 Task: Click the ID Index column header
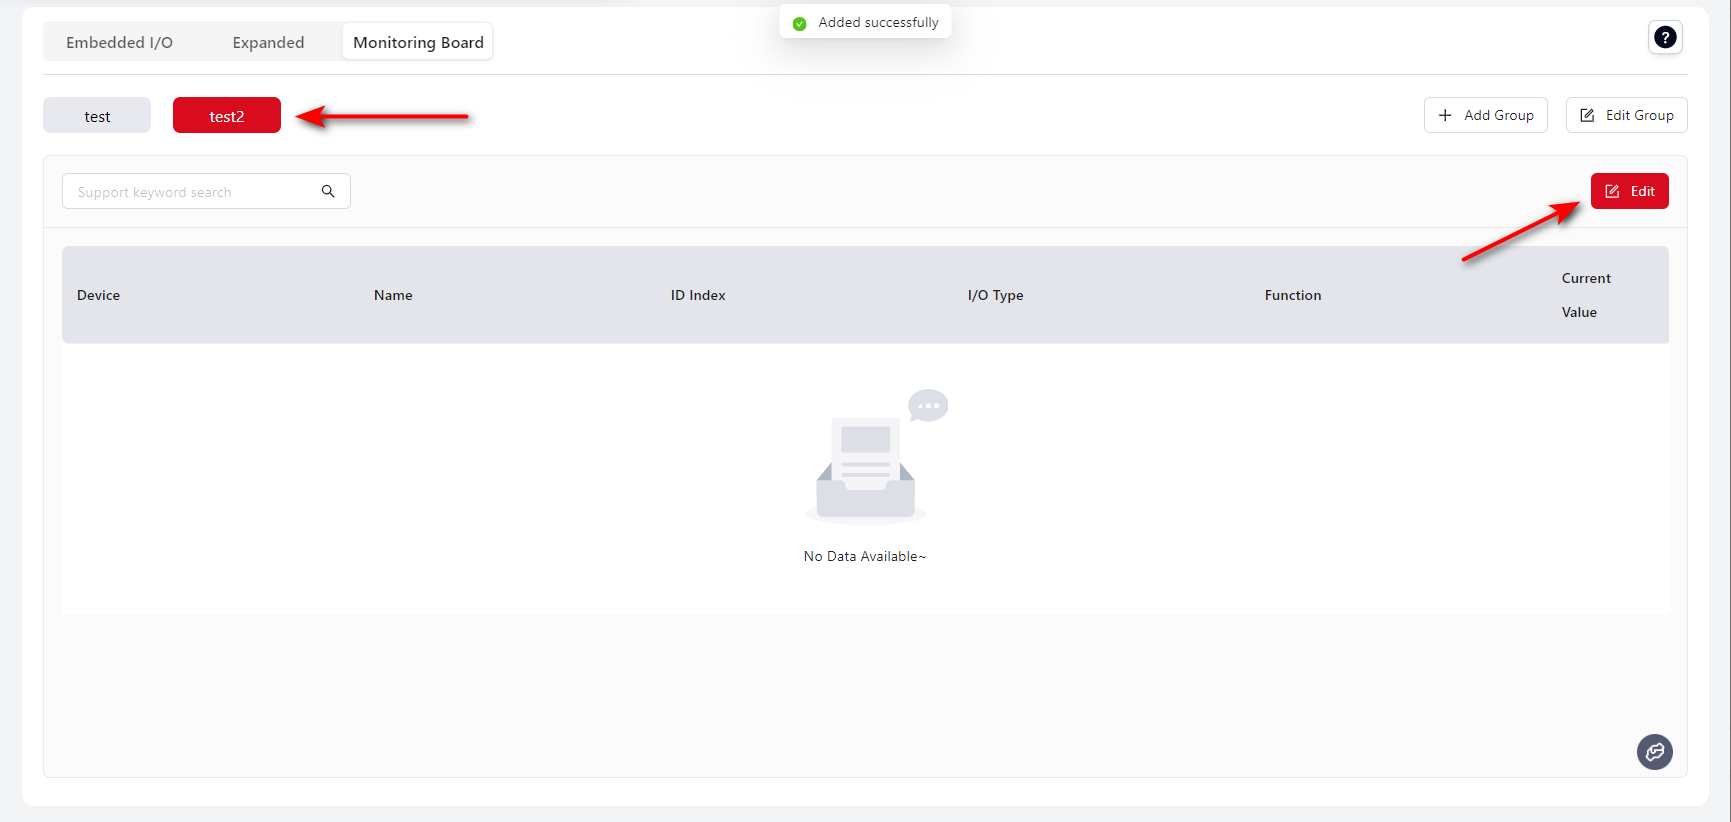point(698,295)
